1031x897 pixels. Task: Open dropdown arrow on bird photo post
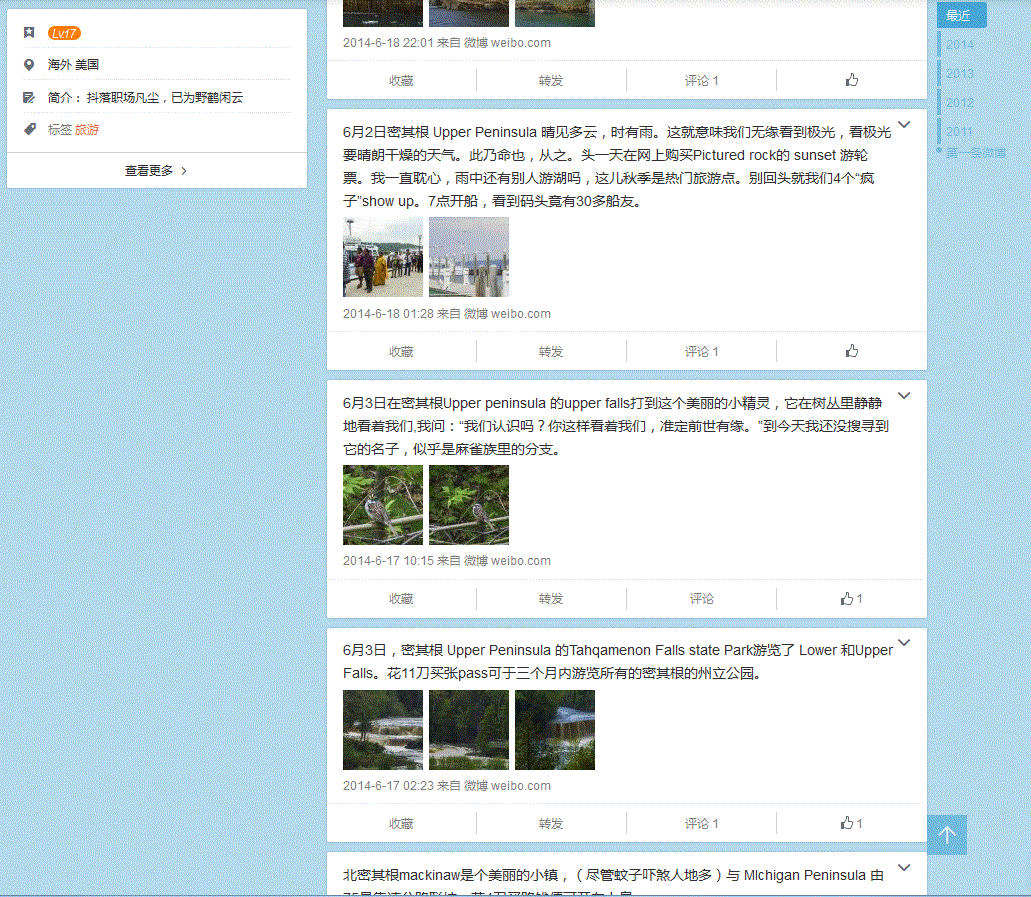[904, 396]
